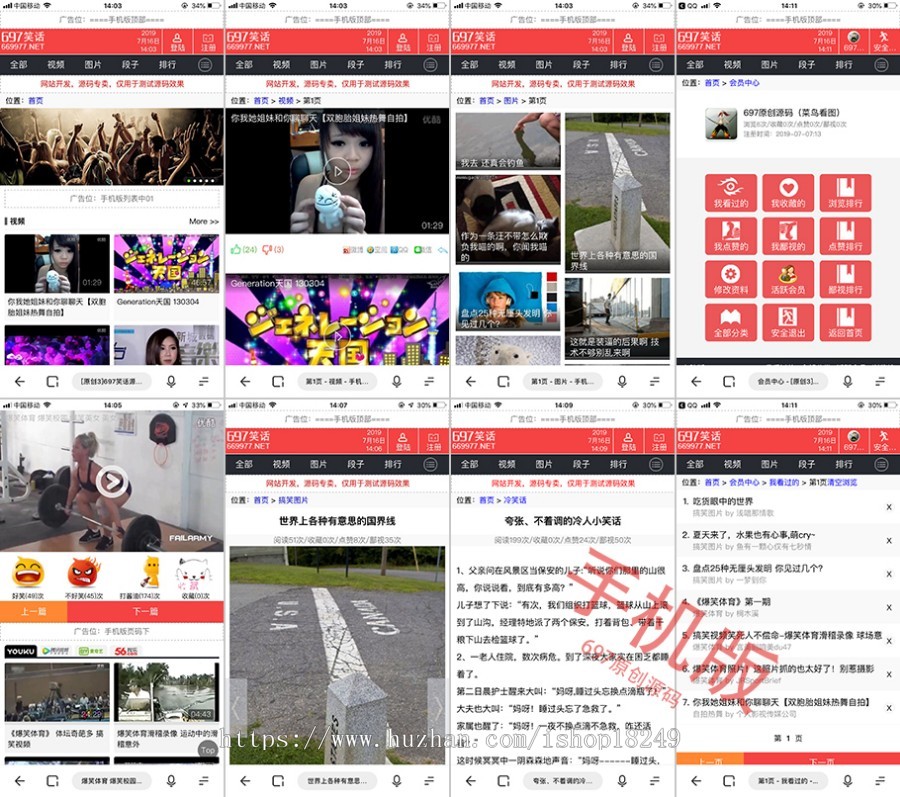Select 图片 tab on the home screen navbar
Viewport: 900px width, 797px height.
tap(93, 64)
